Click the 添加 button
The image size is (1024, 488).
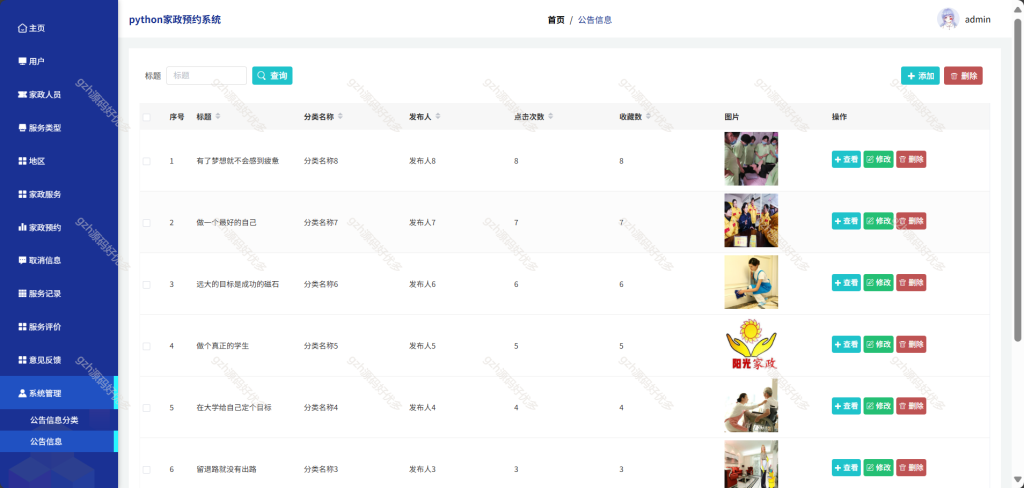[920, 76]
